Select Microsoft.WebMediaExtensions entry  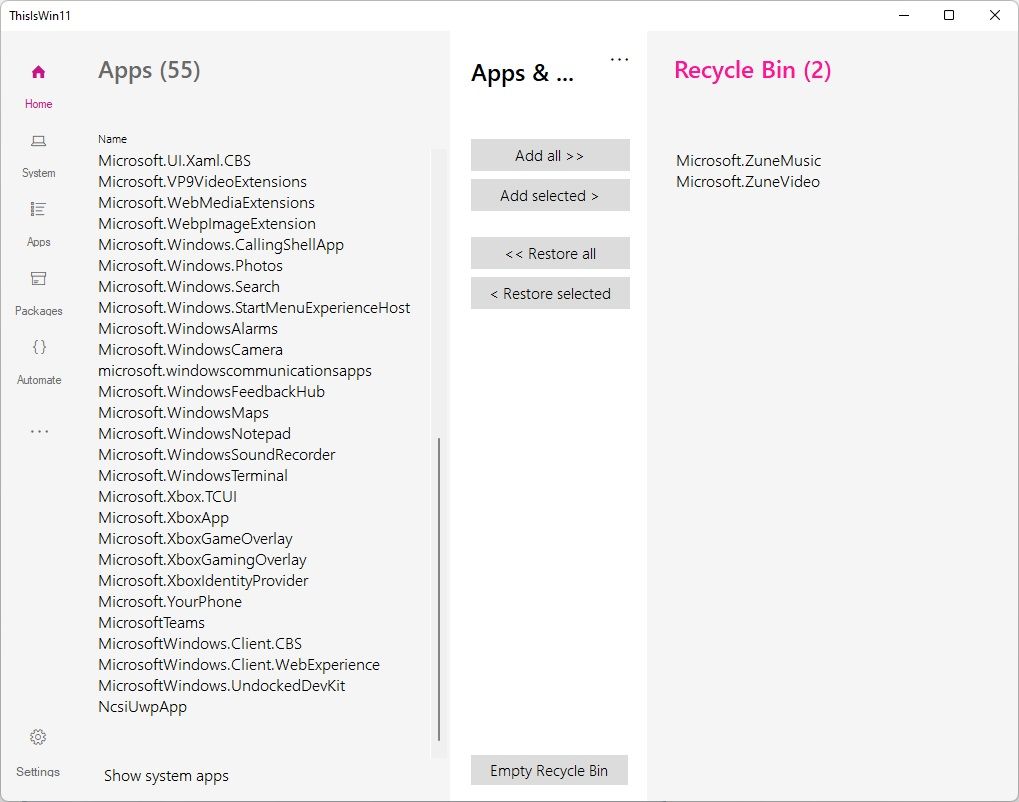pyautogui.click(x=206, y=203)
